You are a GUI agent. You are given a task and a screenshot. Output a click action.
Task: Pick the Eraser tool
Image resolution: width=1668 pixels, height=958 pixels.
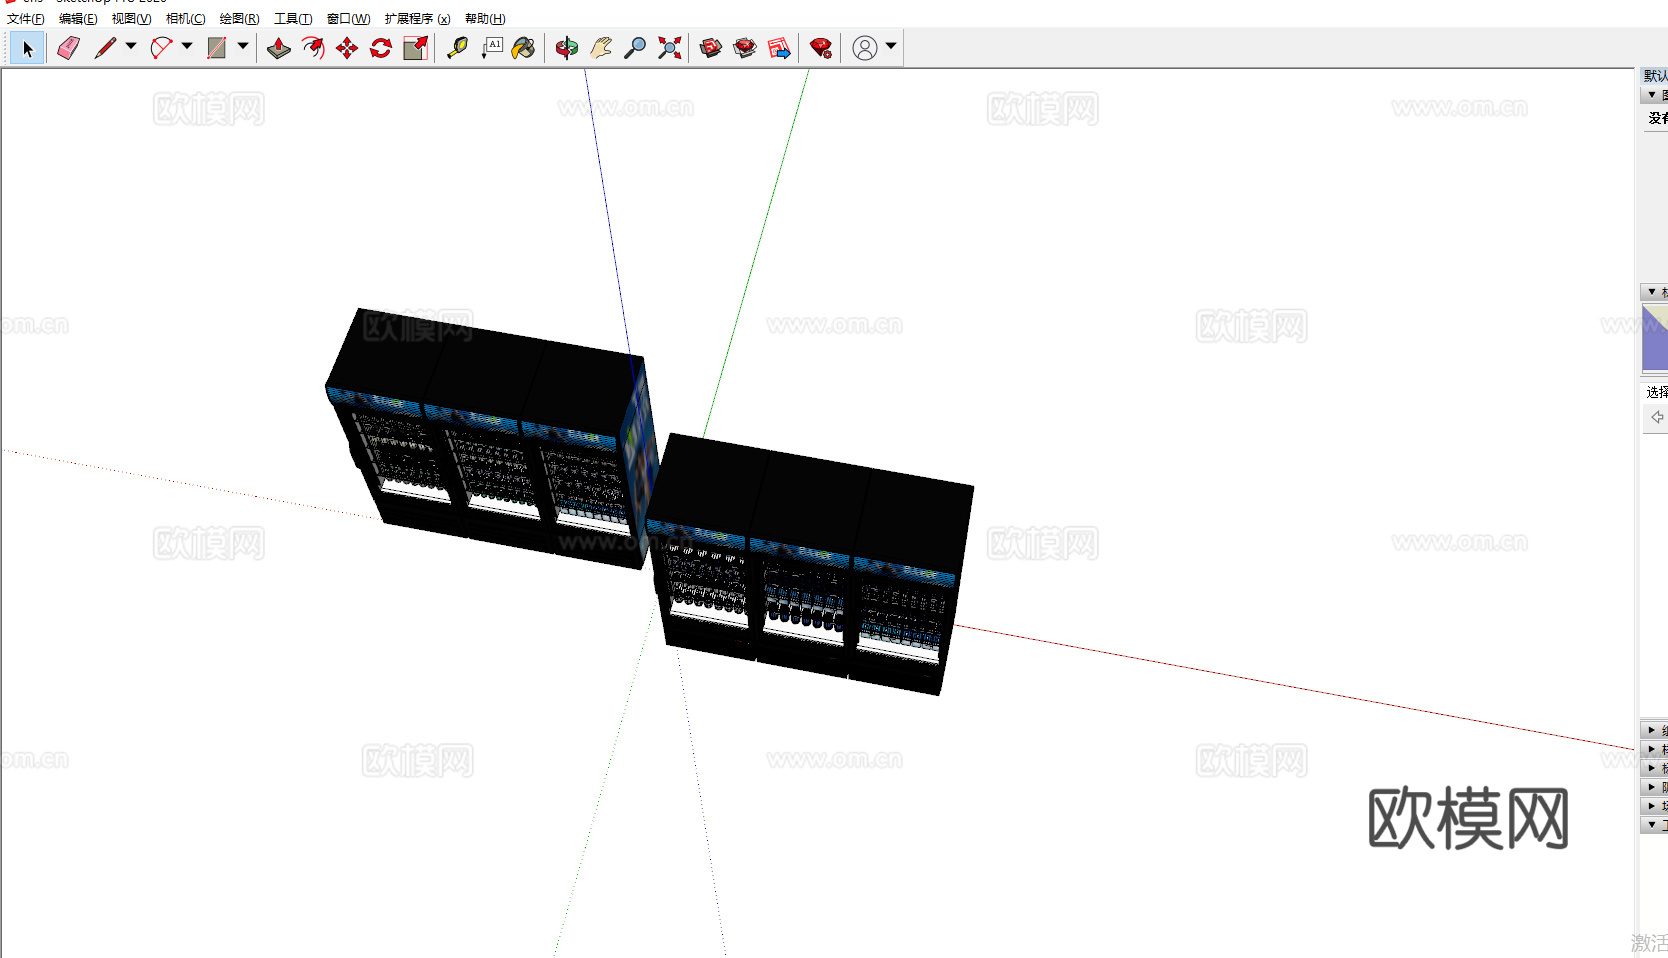(68, 48)
